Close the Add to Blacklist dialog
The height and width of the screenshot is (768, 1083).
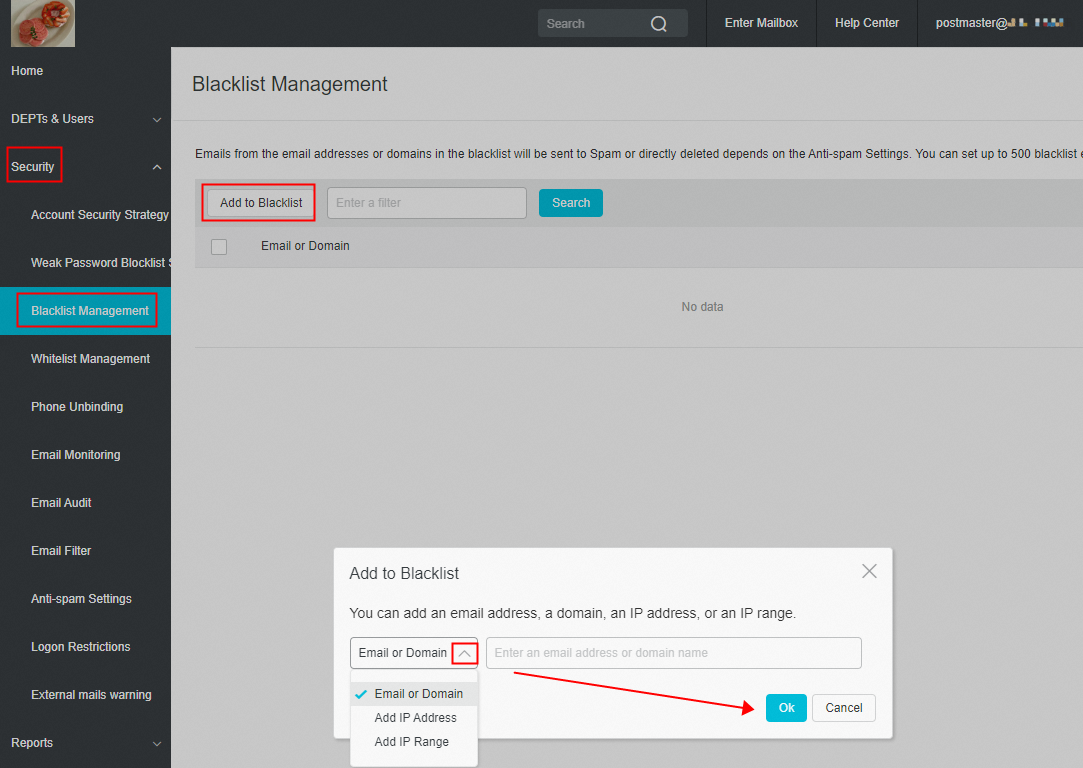tap(869, 571)
